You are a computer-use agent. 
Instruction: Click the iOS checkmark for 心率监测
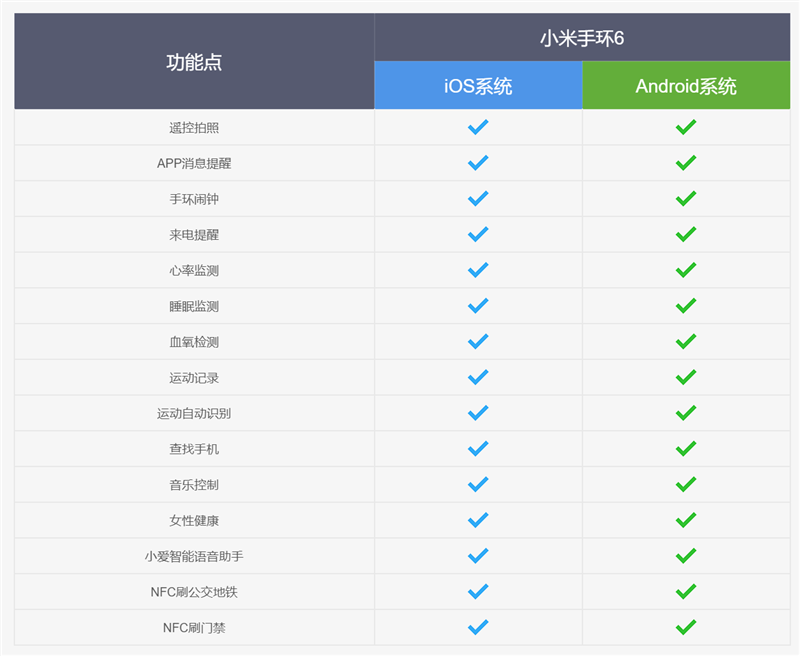tap(478, 270)
